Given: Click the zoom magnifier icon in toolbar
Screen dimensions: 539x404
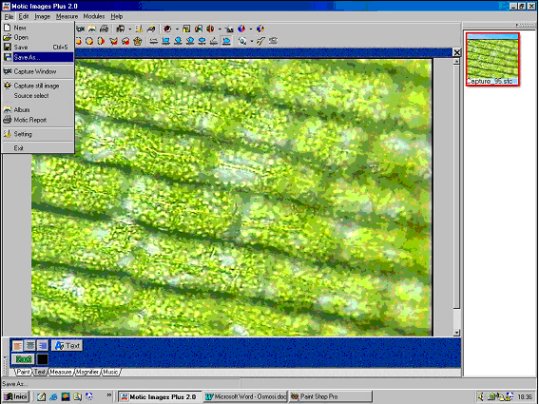Looking at the screenshot, I should [x=242, y=41].
